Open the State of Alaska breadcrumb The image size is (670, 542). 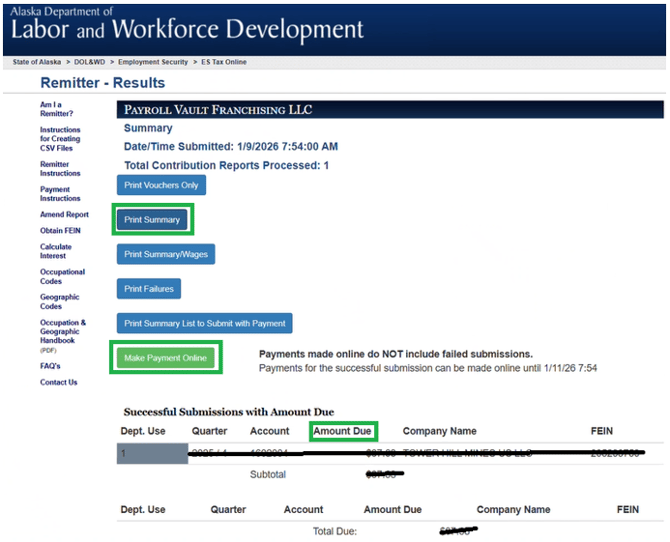[x=37, y=62]
